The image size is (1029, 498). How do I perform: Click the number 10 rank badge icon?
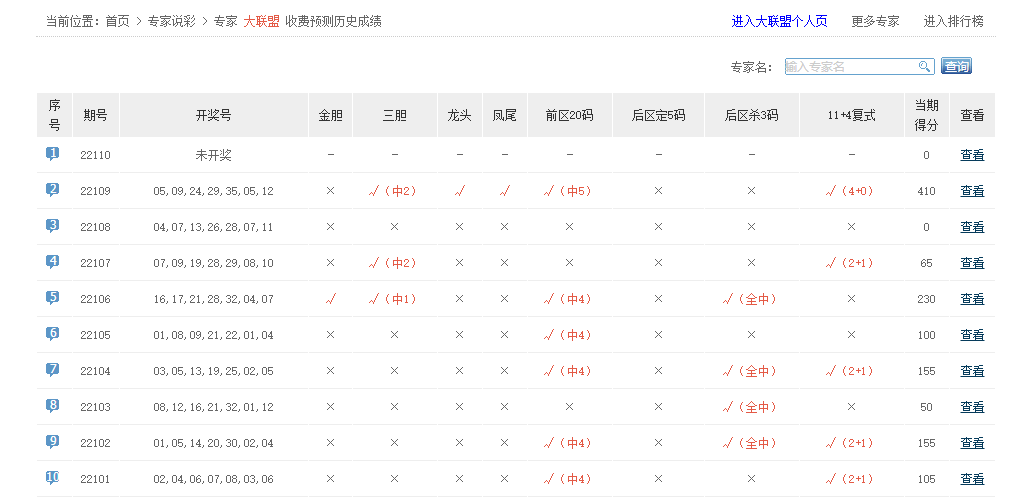(52, 478)
